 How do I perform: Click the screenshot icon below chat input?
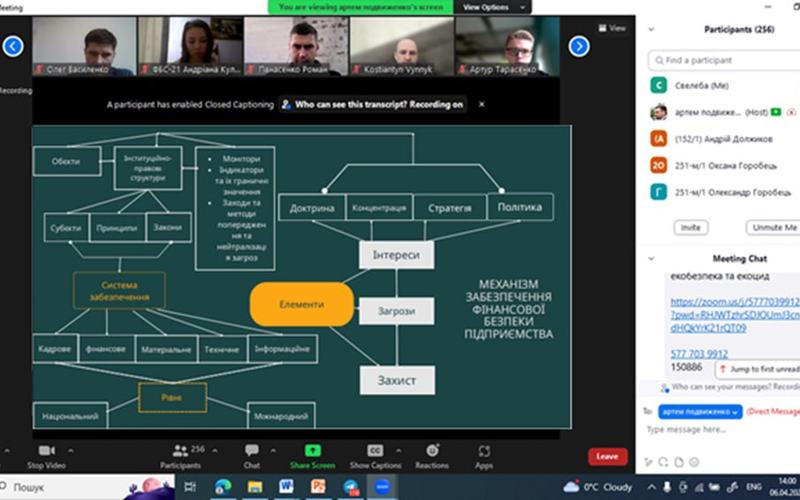tap(663, 462)
